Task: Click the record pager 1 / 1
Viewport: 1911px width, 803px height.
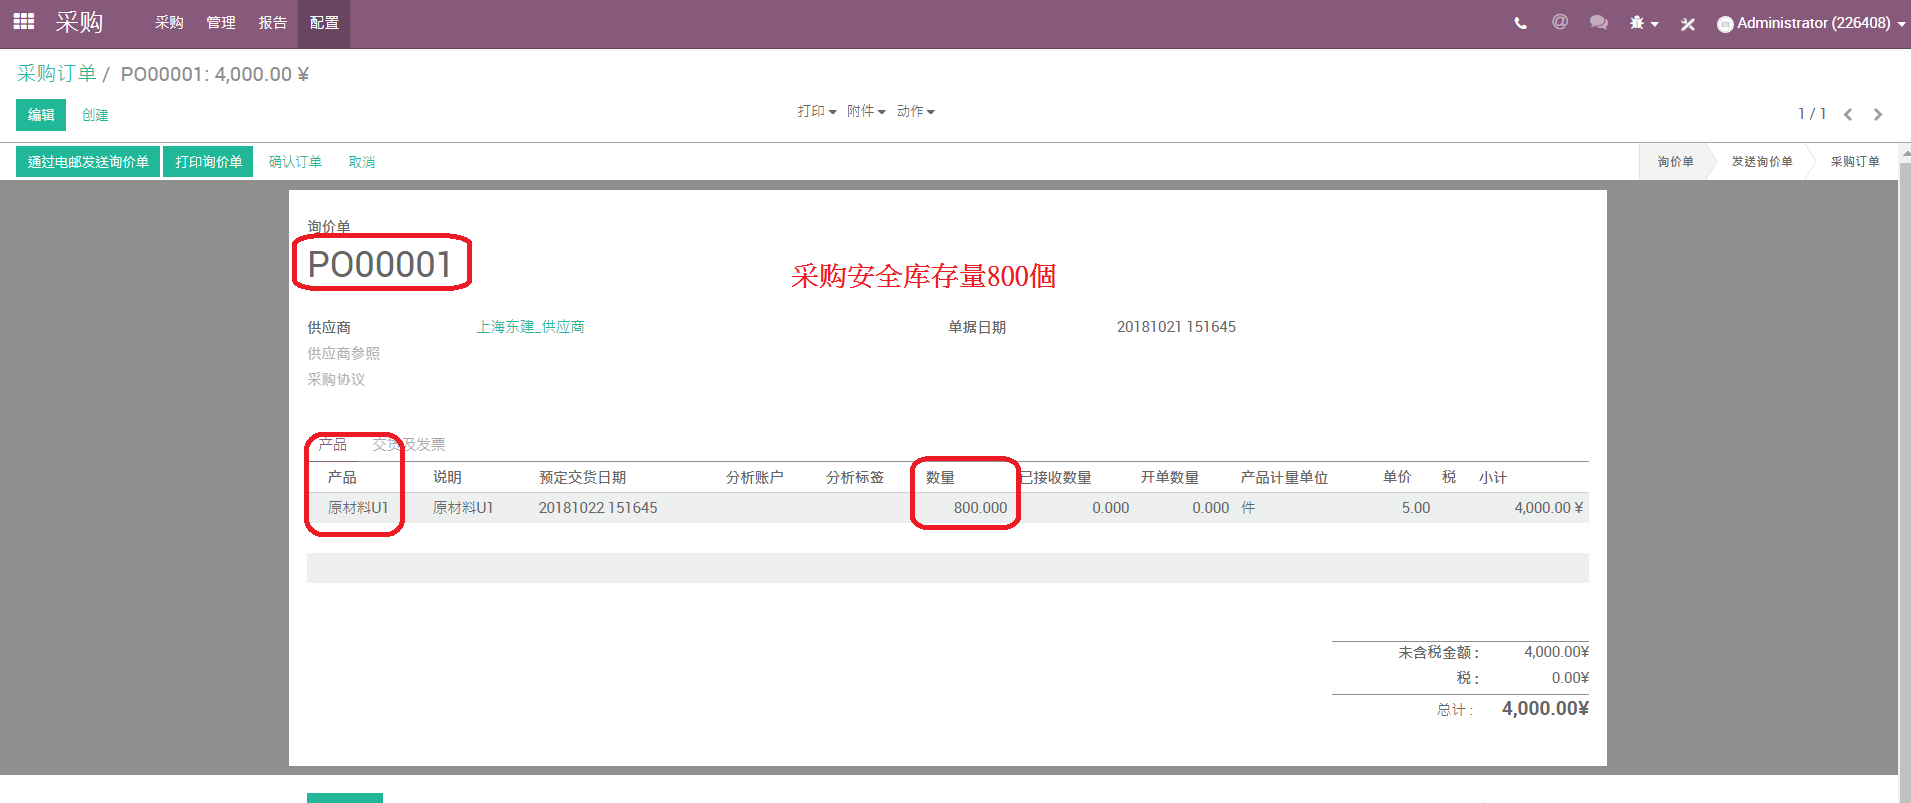Action: [1812, 114]
